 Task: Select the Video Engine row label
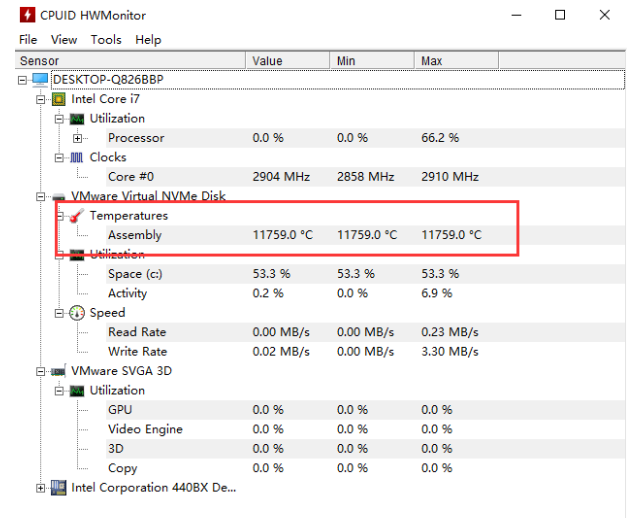point(145,429)
